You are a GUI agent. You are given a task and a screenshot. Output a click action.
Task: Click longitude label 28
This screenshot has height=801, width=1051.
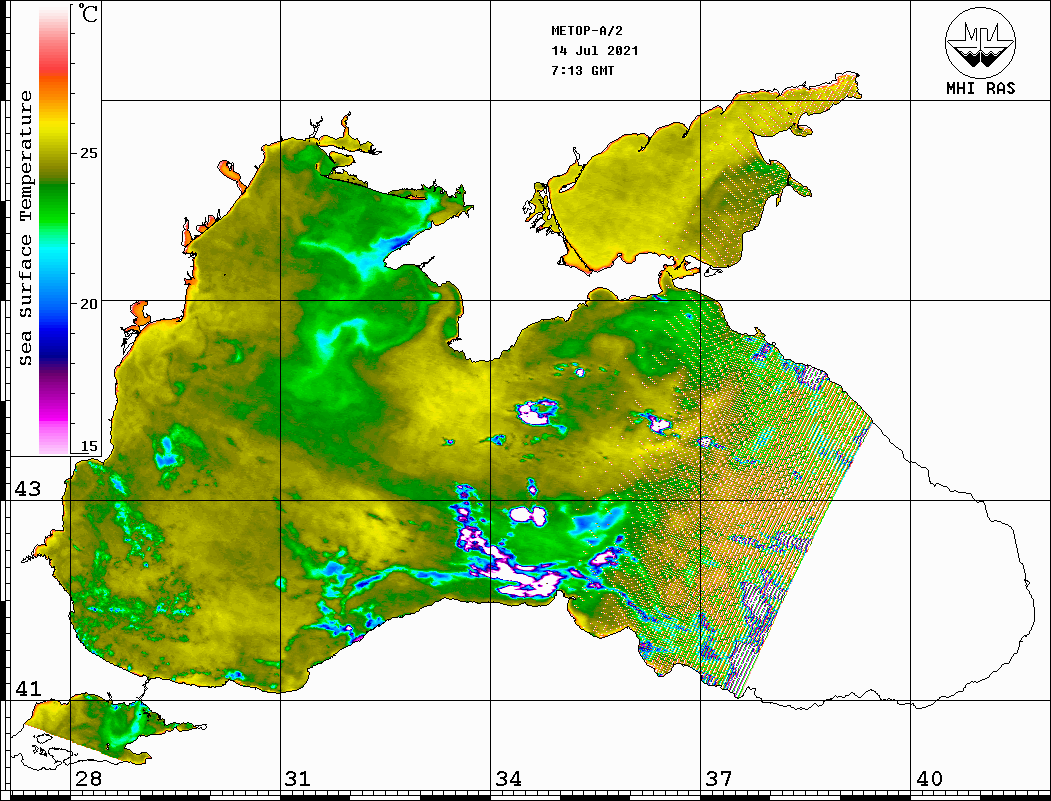pyautogui.click(x=88, y=779)
